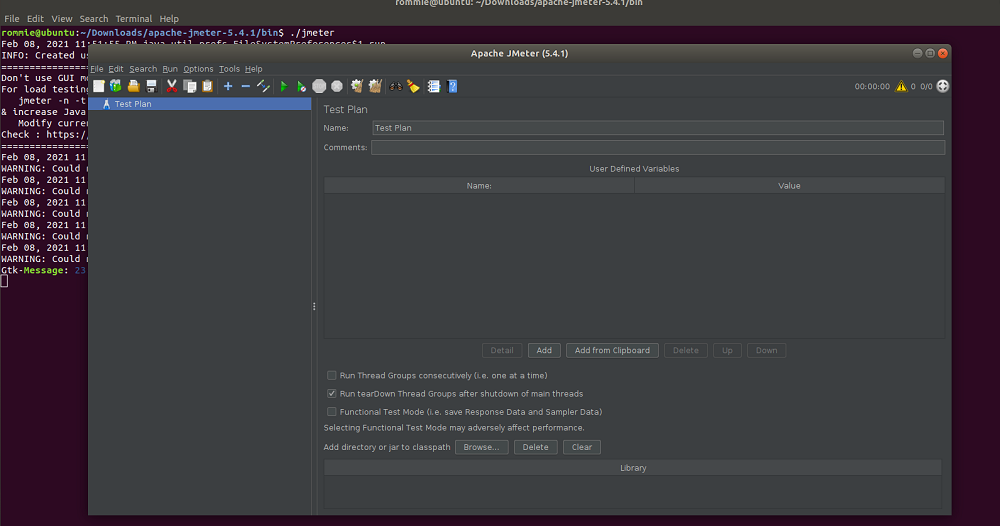Click the split pane divider handle dots
The width and height of the screenshot is (1000, 526).
click(314, 307)
